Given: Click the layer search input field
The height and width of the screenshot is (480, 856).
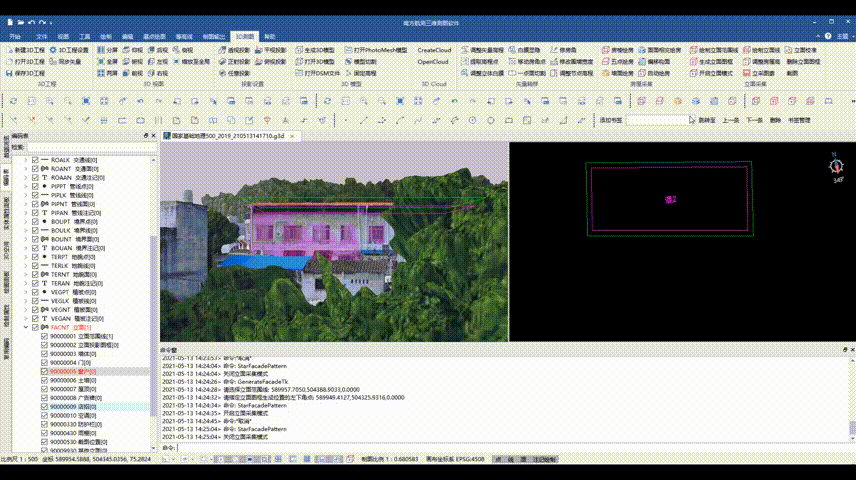Looking at the screenshot, I should pyautogui.click(x=90, y=147).
